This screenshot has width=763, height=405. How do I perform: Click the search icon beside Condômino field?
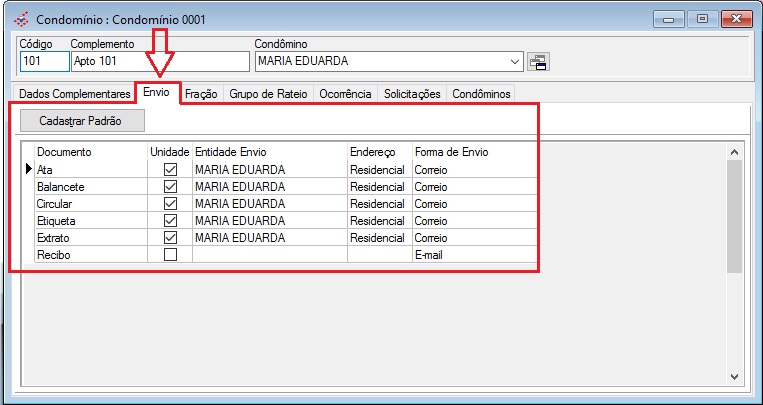point(538,62)
